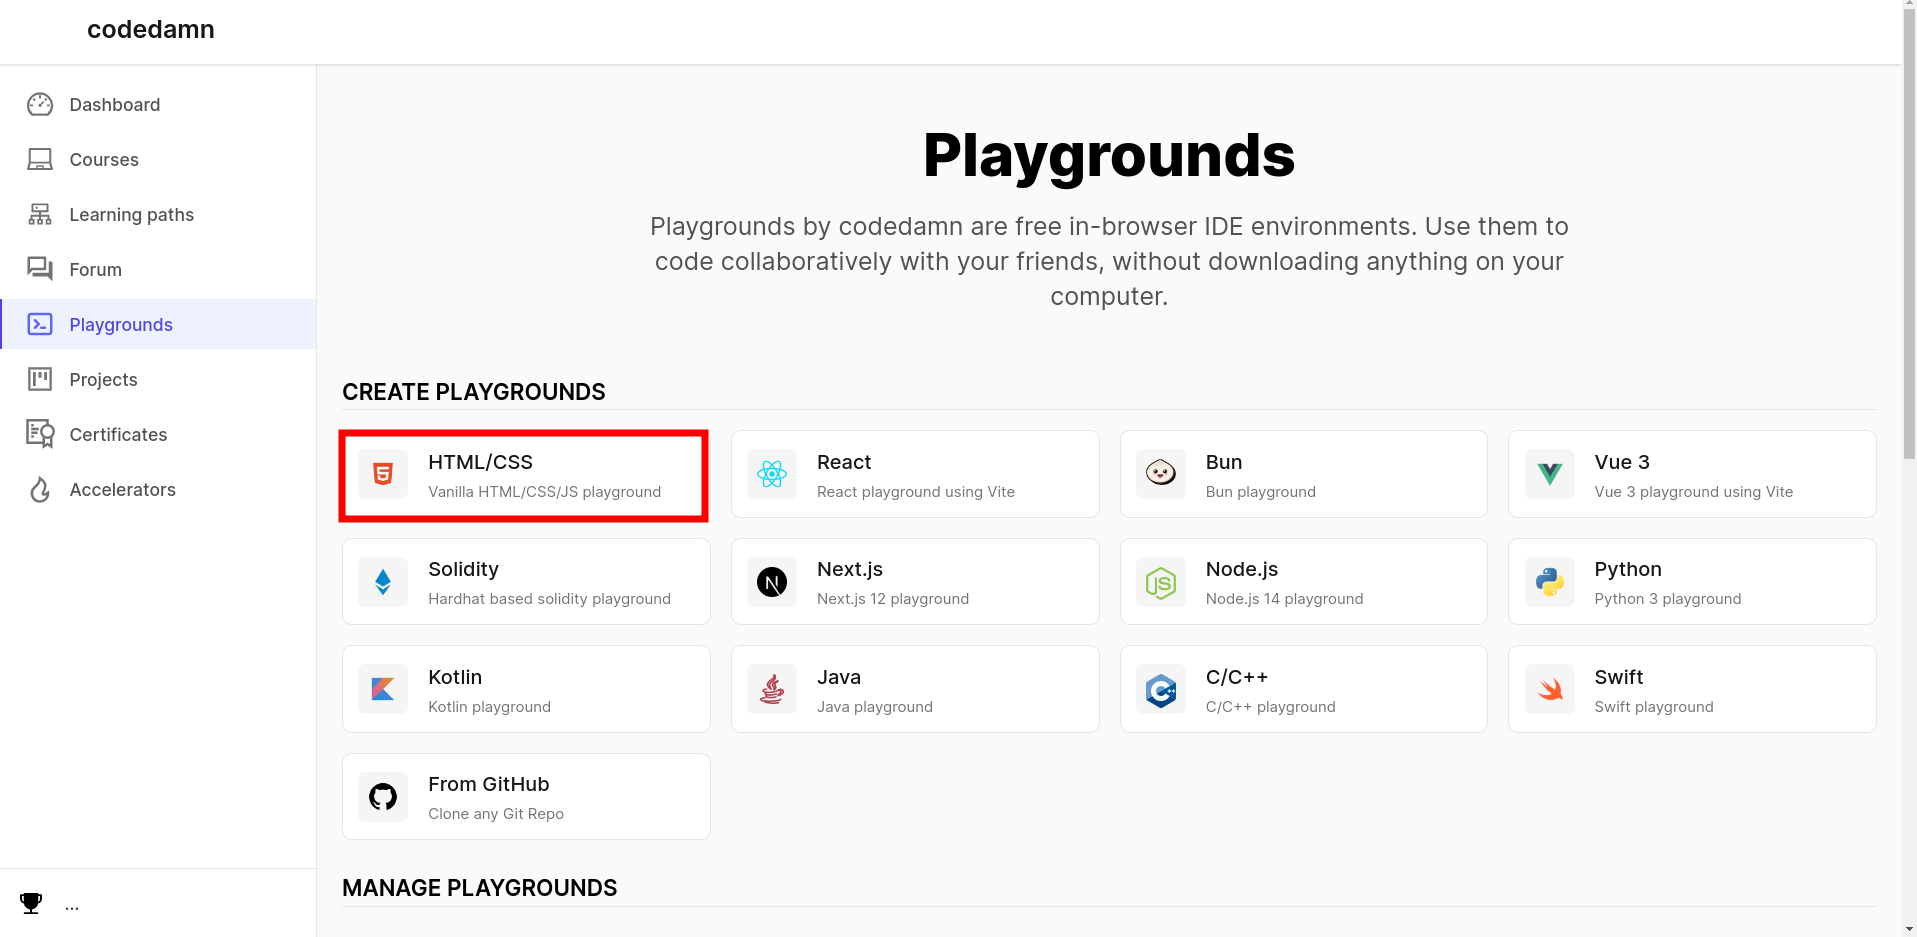Image resolution: width=1917 pixels, height=937 pixels.
Task: Click the Swift bird icon
Action: point(1549,689)
